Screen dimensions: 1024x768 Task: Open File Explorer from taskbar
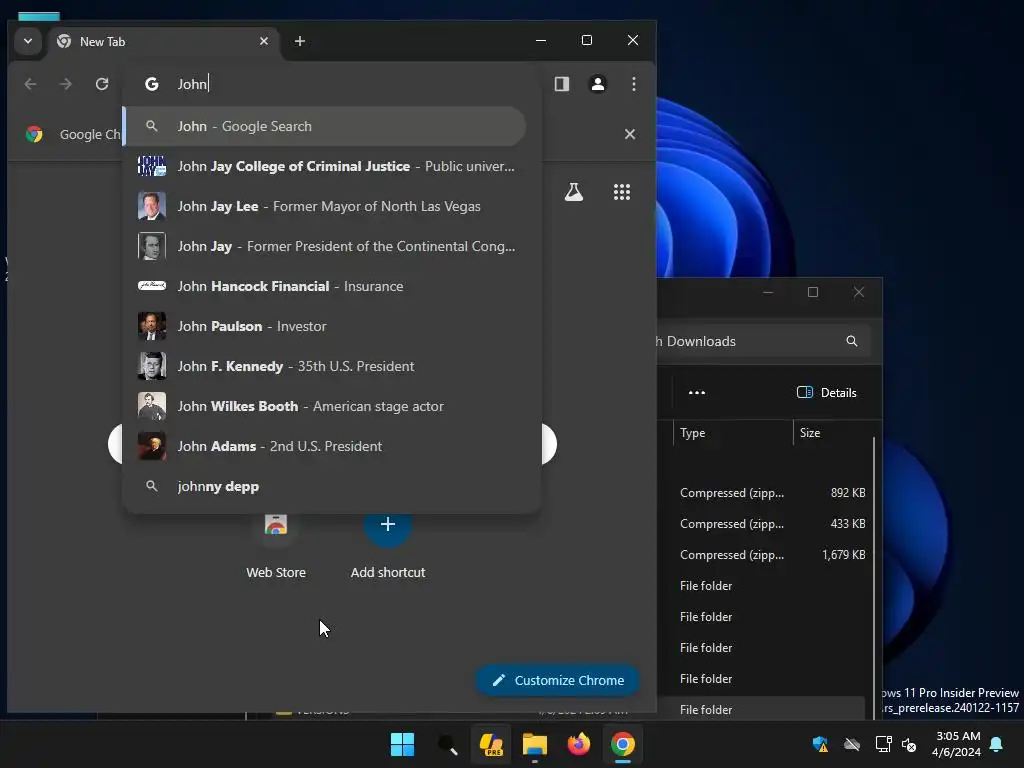tap(535, 744)
